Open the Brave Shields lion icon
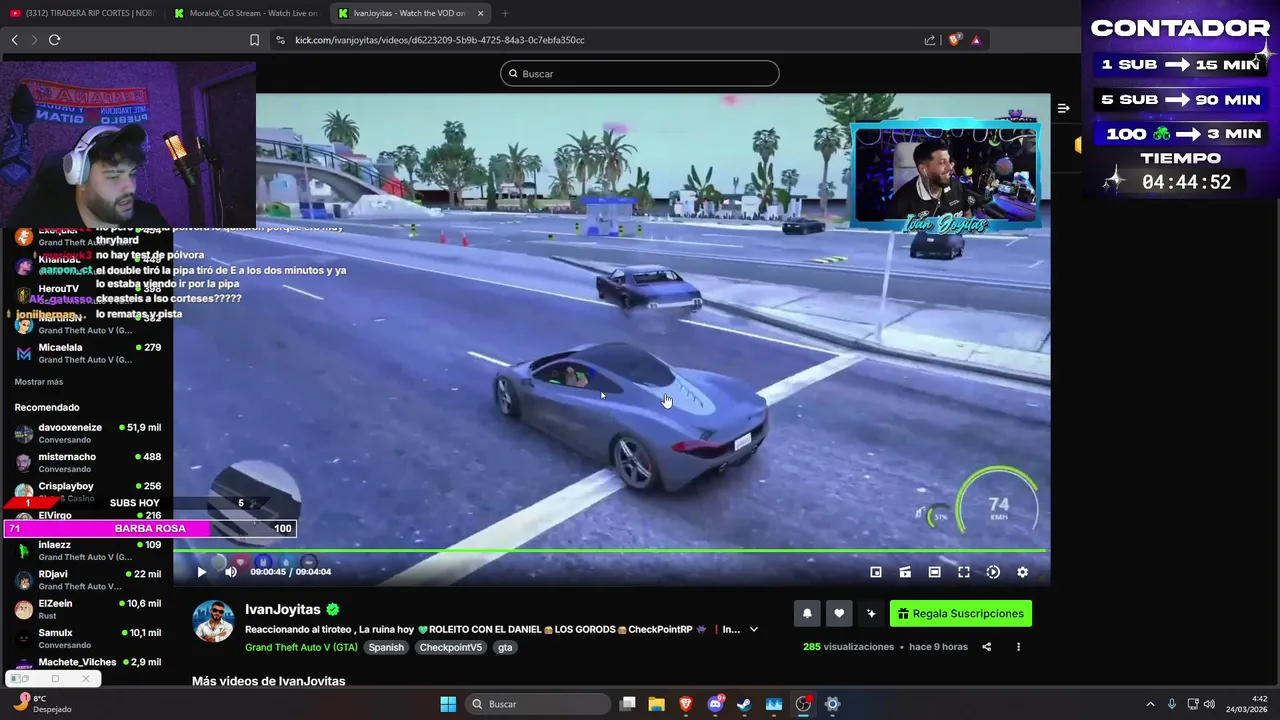 point(954,40)
